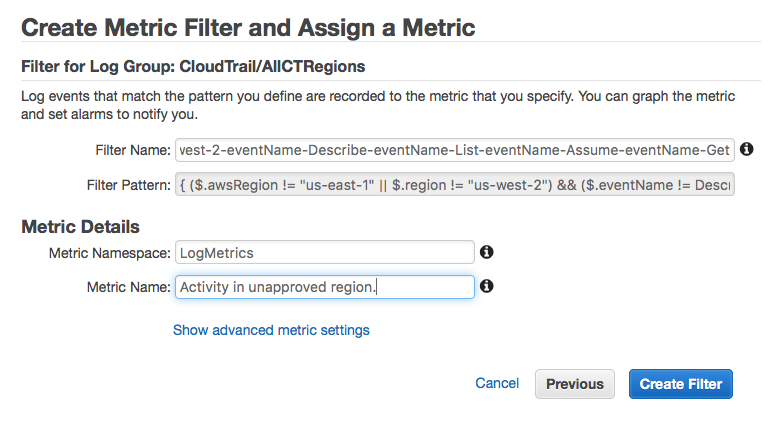Focus the Filter Name text field

pos(454,150)
